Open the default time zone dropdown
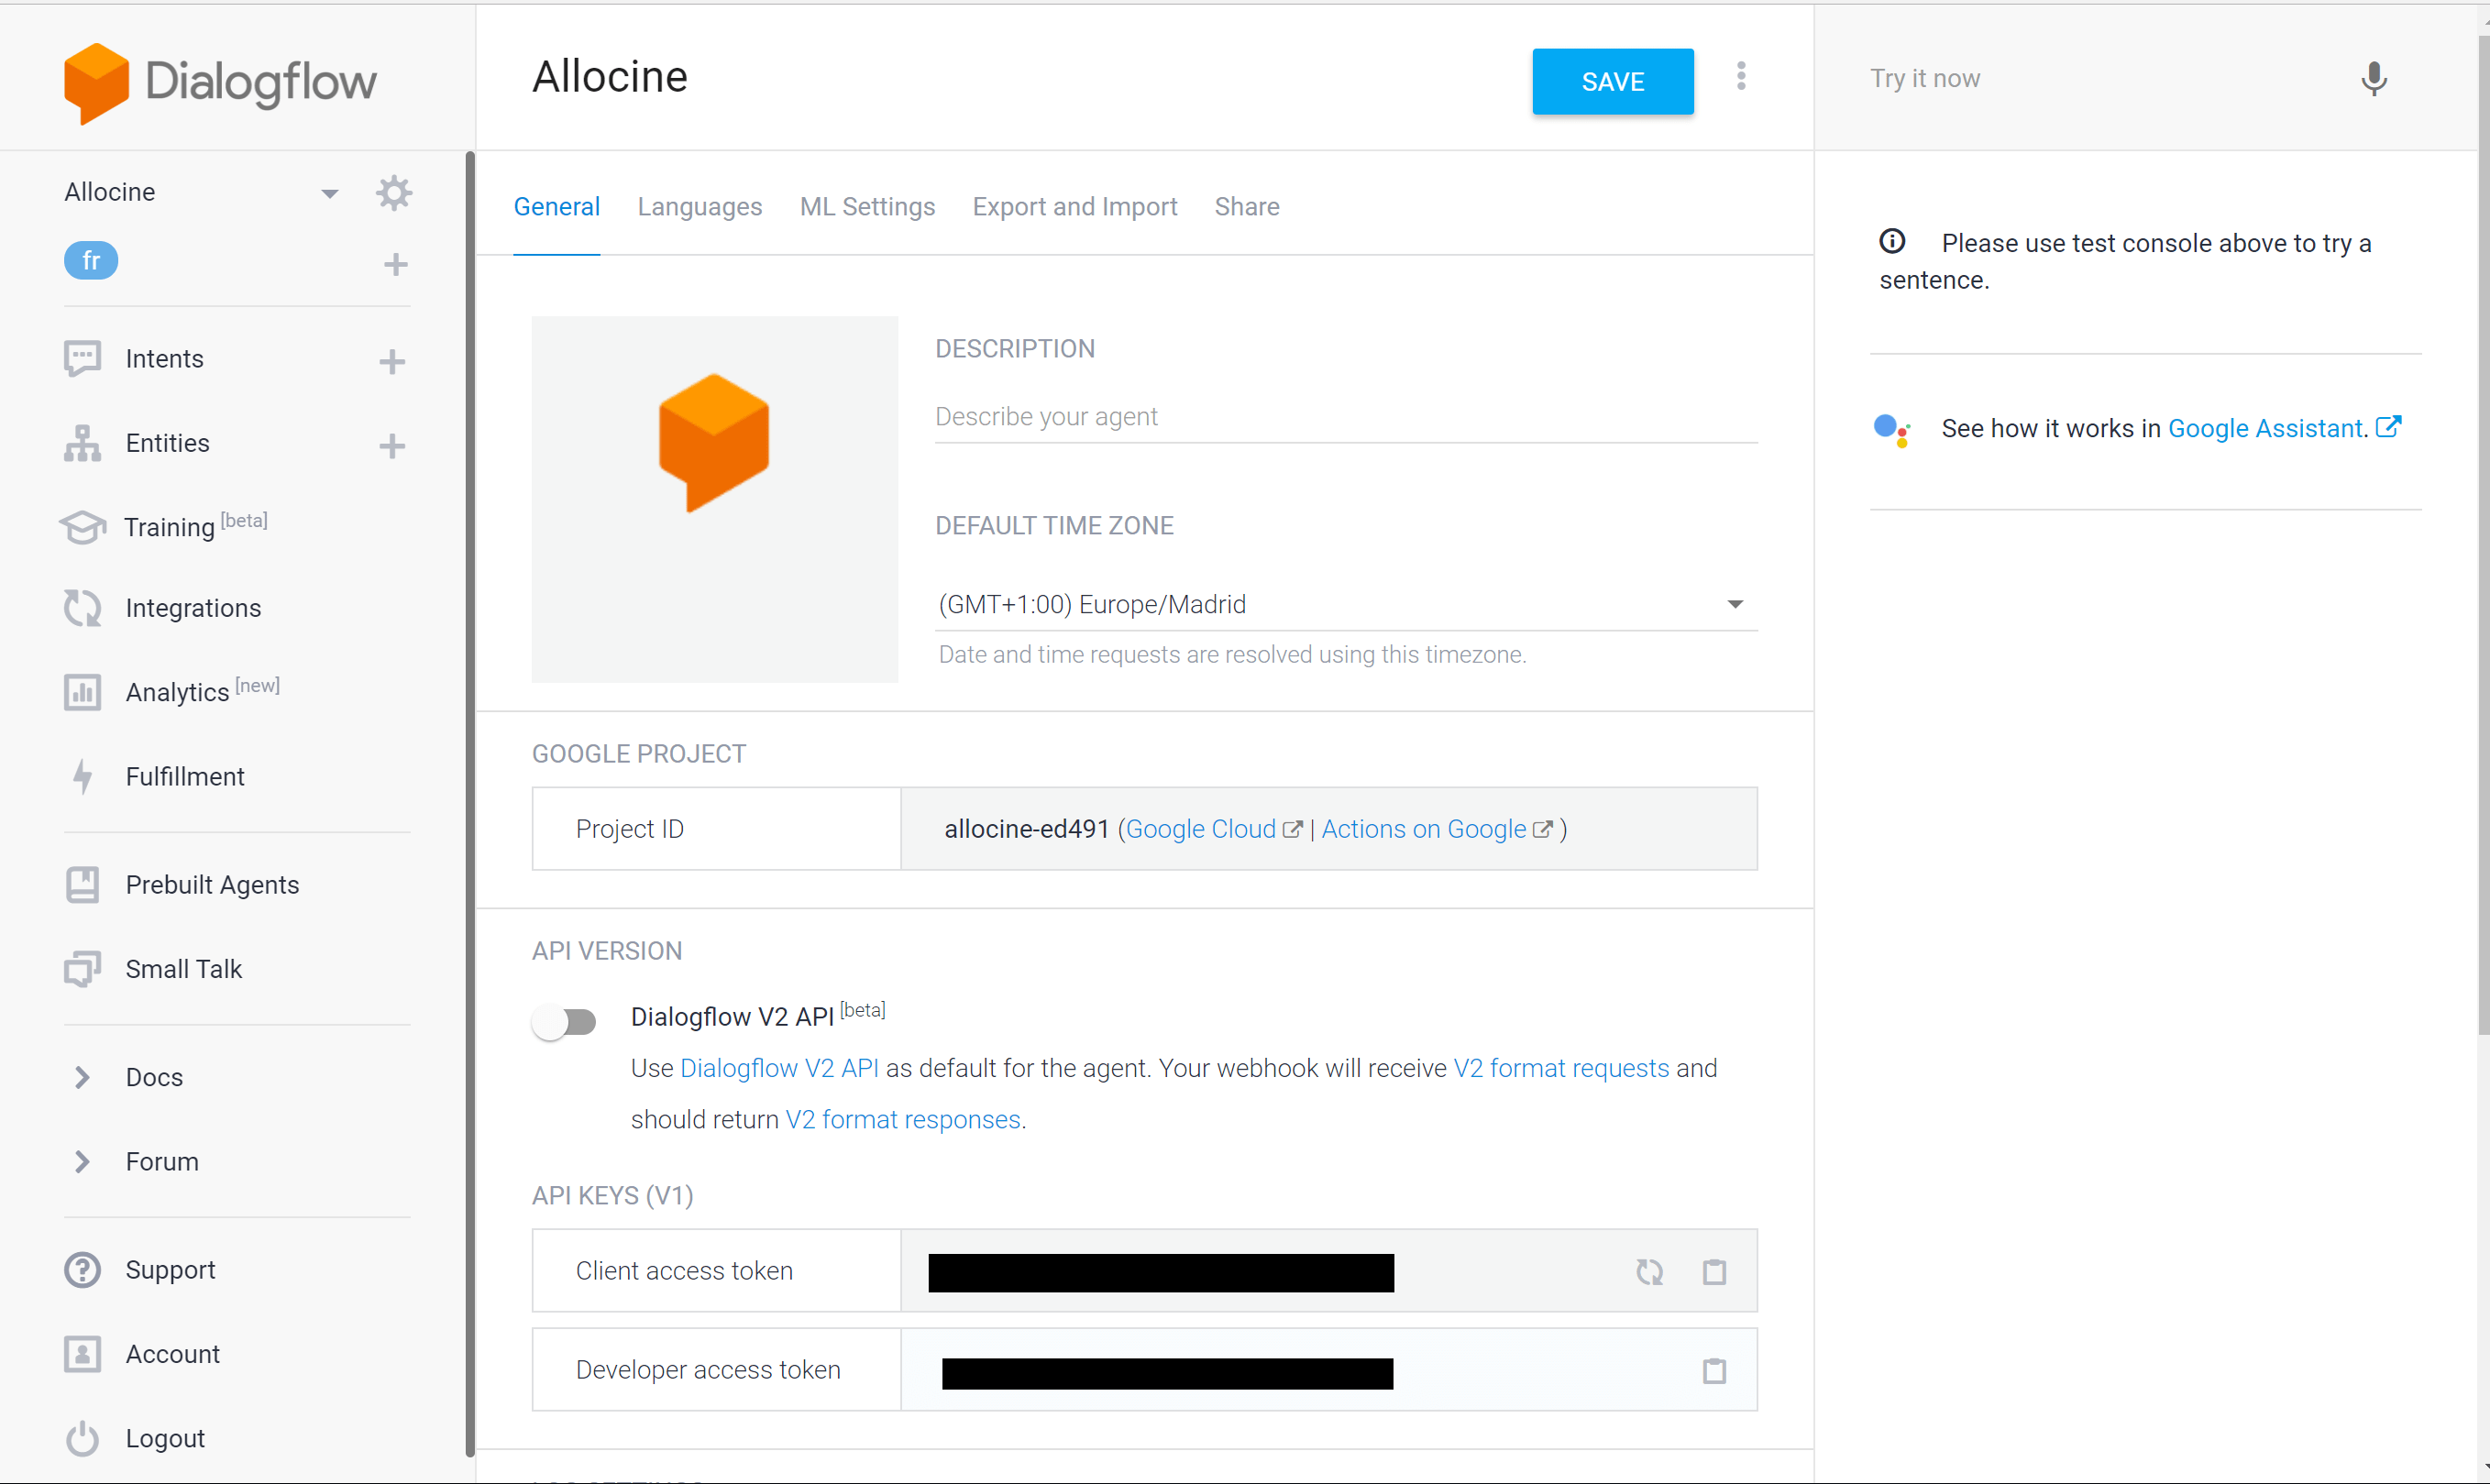The width and height of the screenshot is (2490, 1484). (1346, 604)
